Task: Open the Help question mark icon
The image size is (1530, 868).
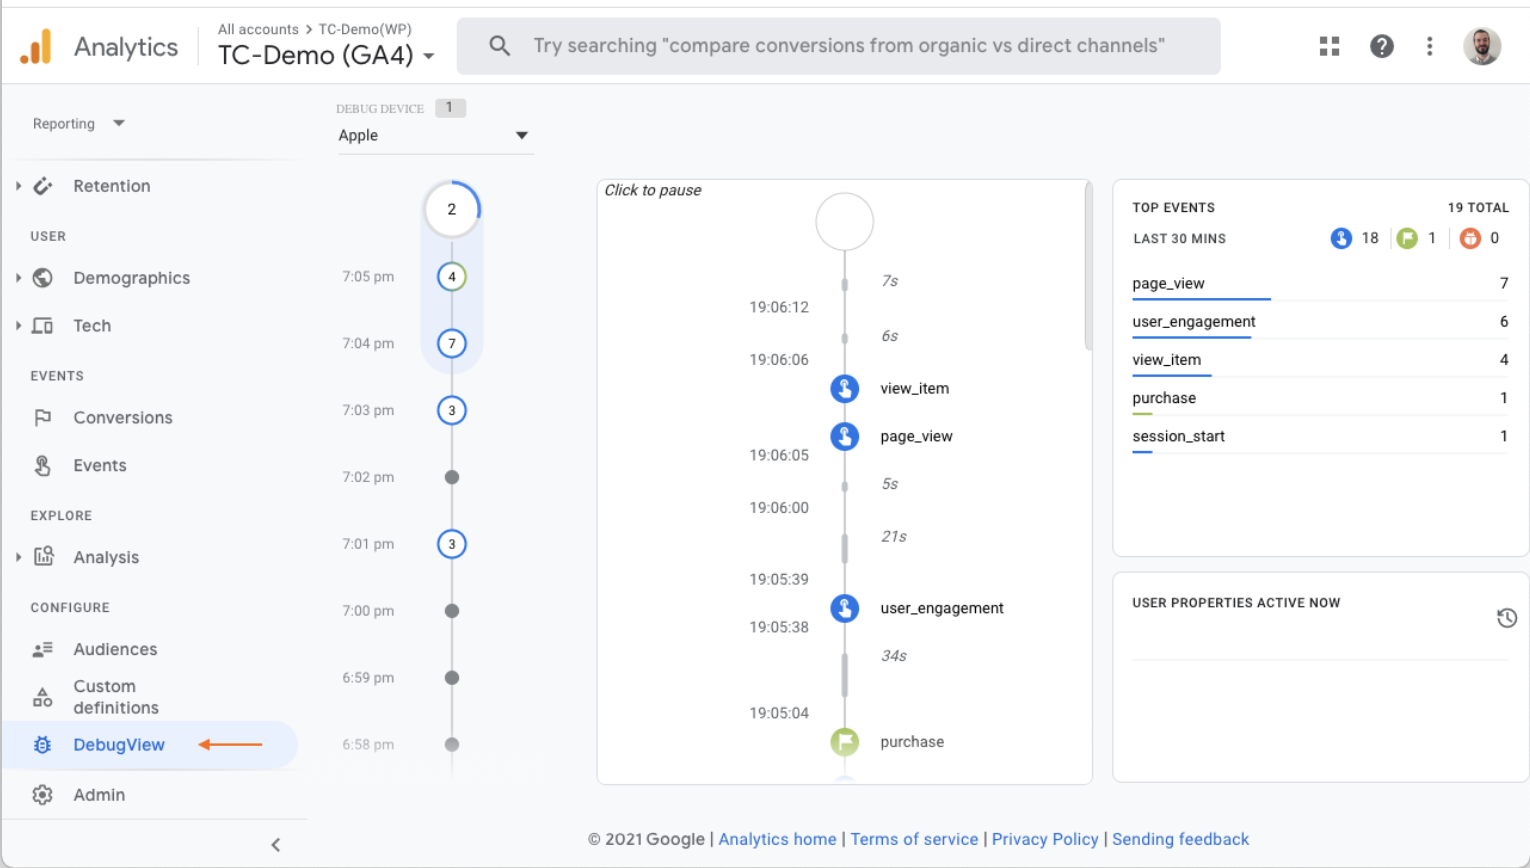Action: pos(1382,46)
